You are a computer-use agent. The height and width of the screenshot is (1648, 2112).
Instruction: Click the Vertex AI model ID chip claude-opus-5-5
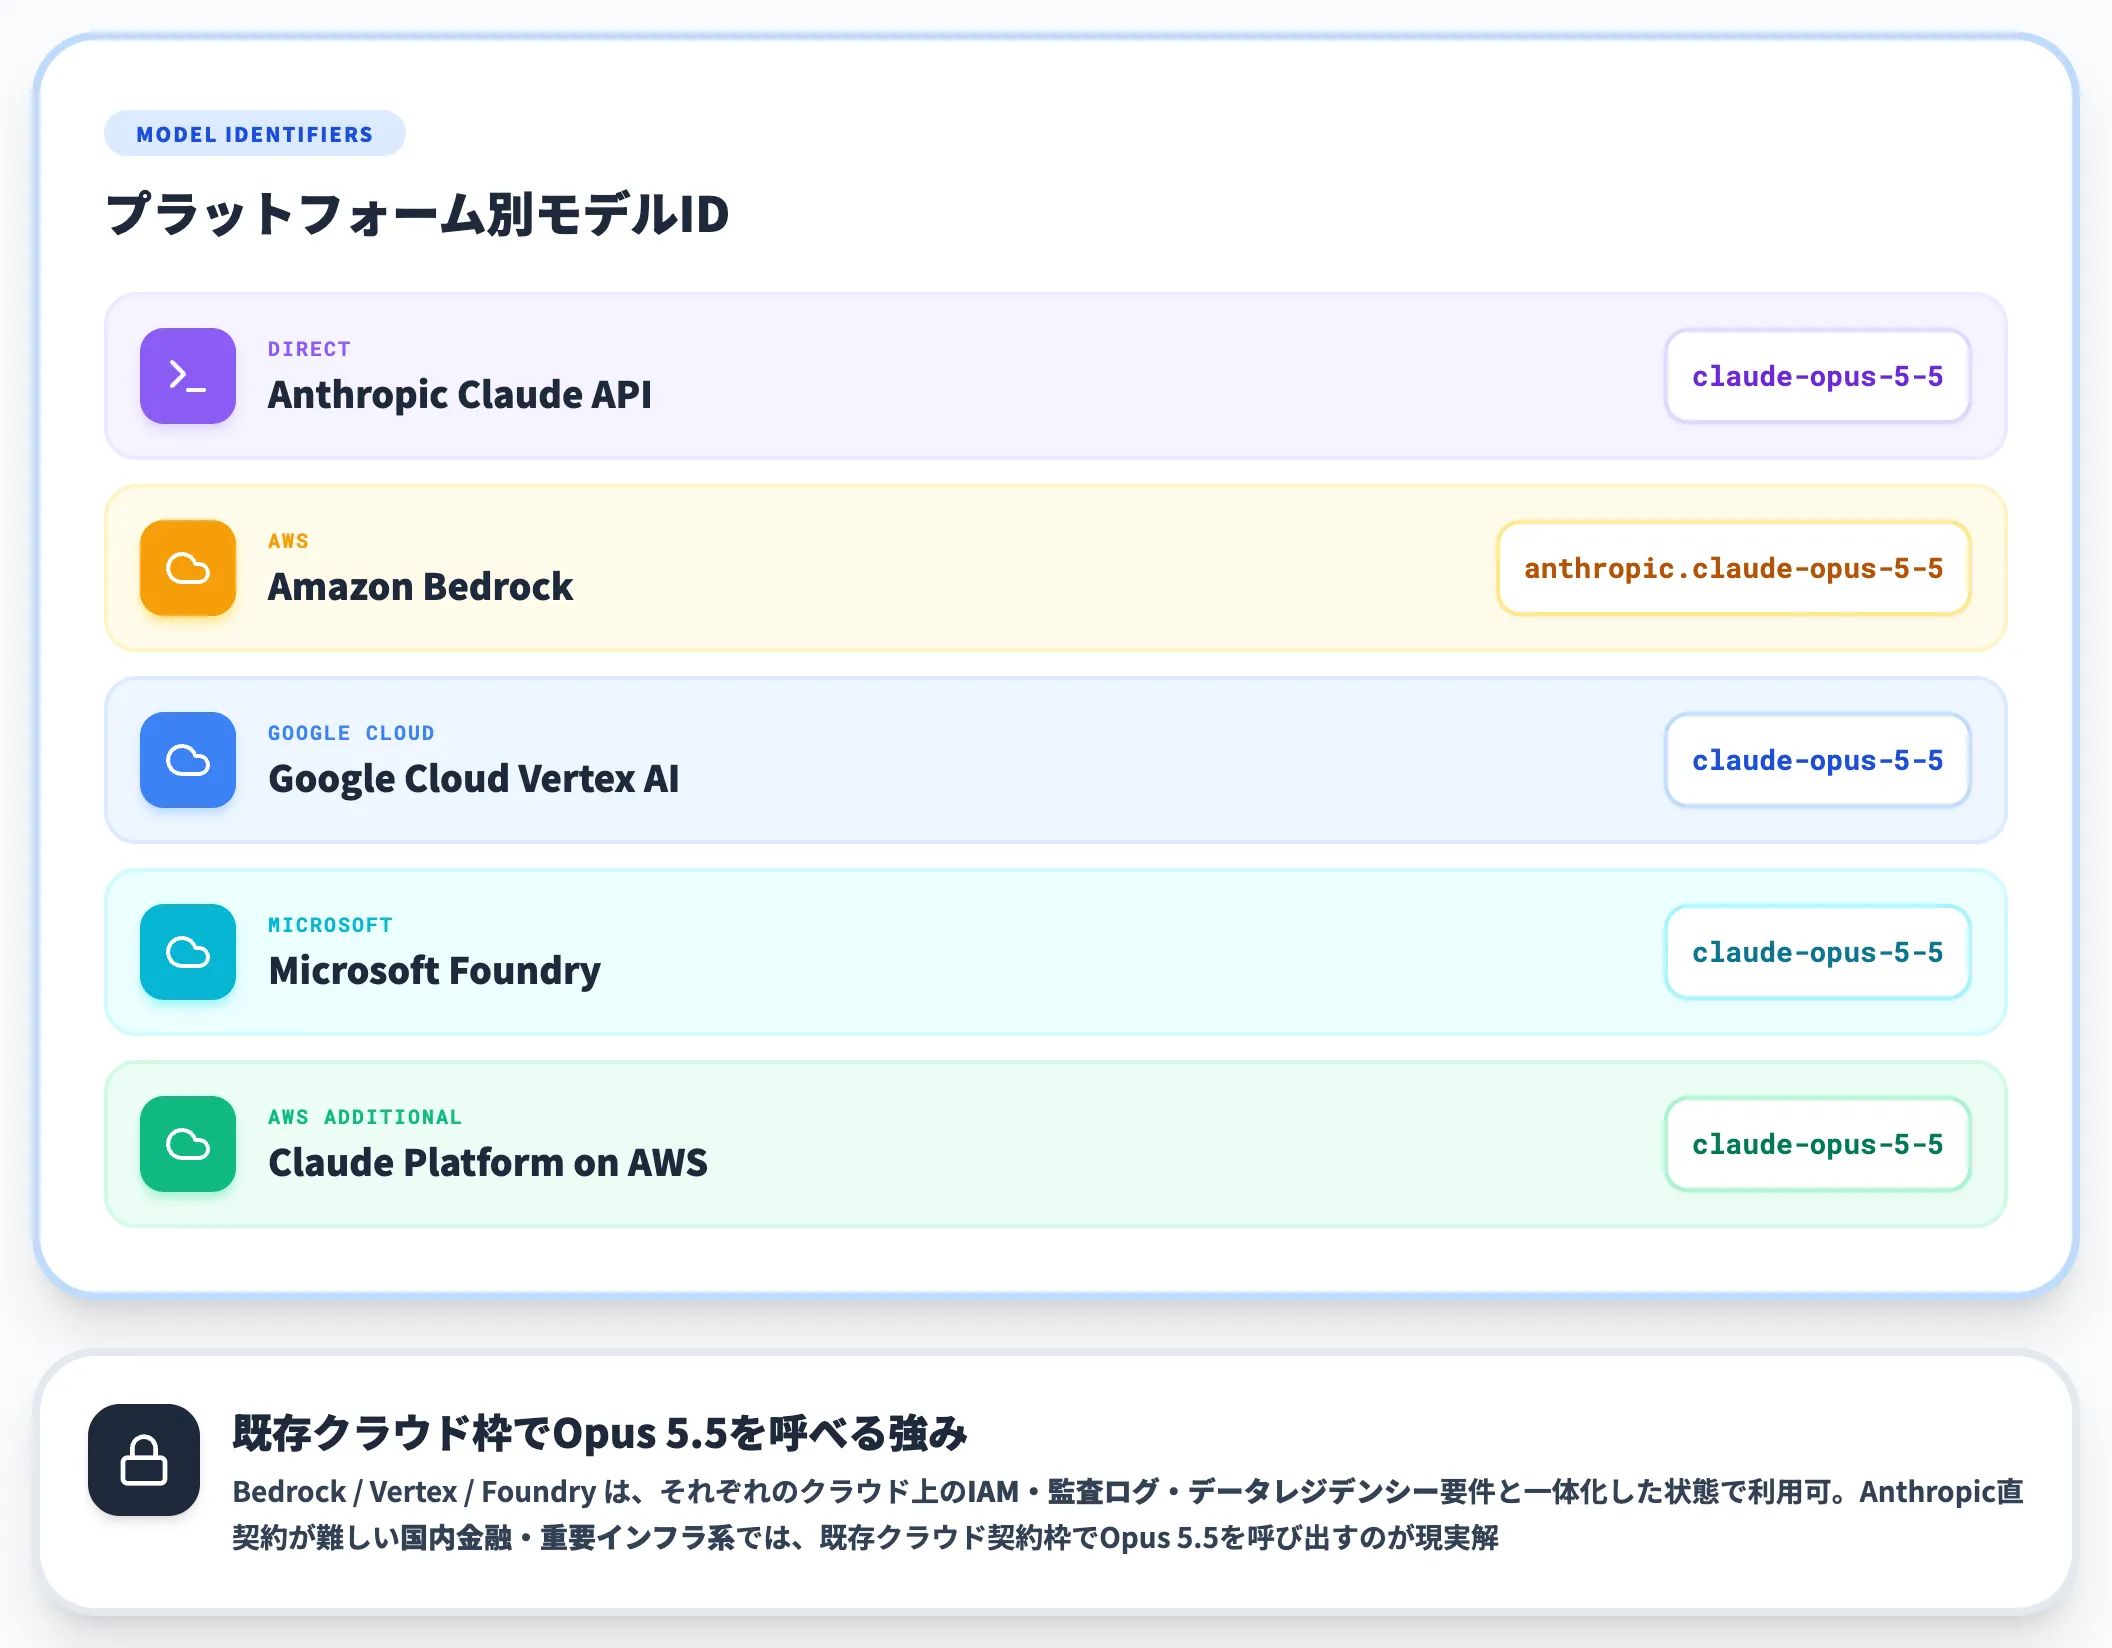click(x=1817, y=760)
